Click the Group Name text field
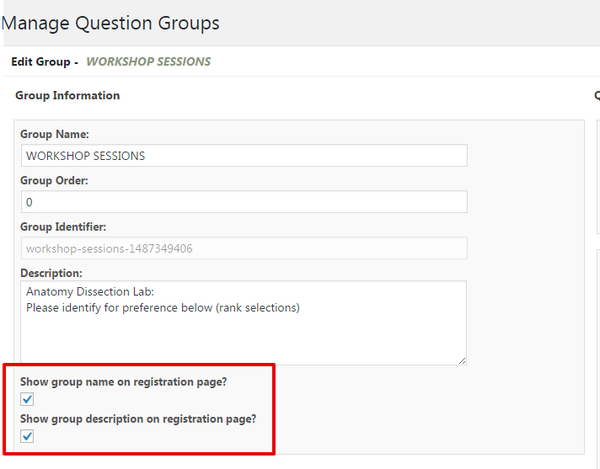This screenshot has width=600, height=469. pyautogui.click(x=244, y=156)
